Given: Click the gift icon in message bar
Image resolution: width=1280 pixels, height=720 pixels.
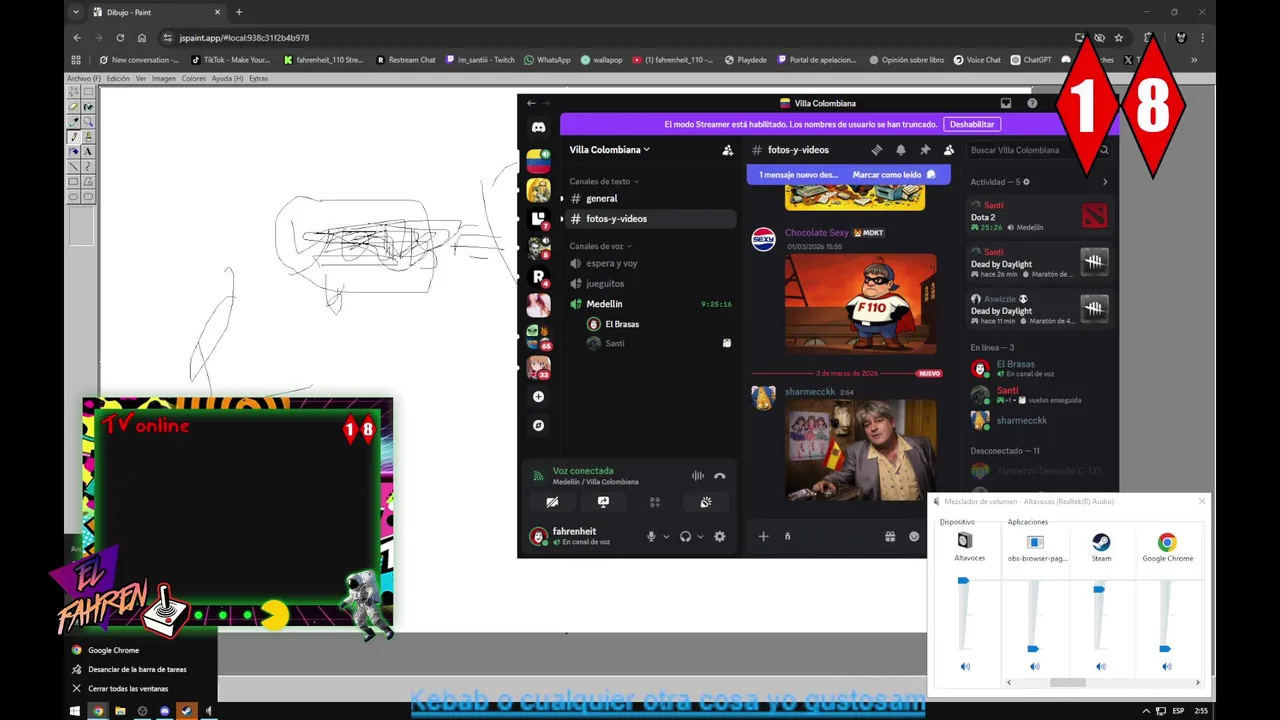Looking at the screenshot, I should pos(890,537).
